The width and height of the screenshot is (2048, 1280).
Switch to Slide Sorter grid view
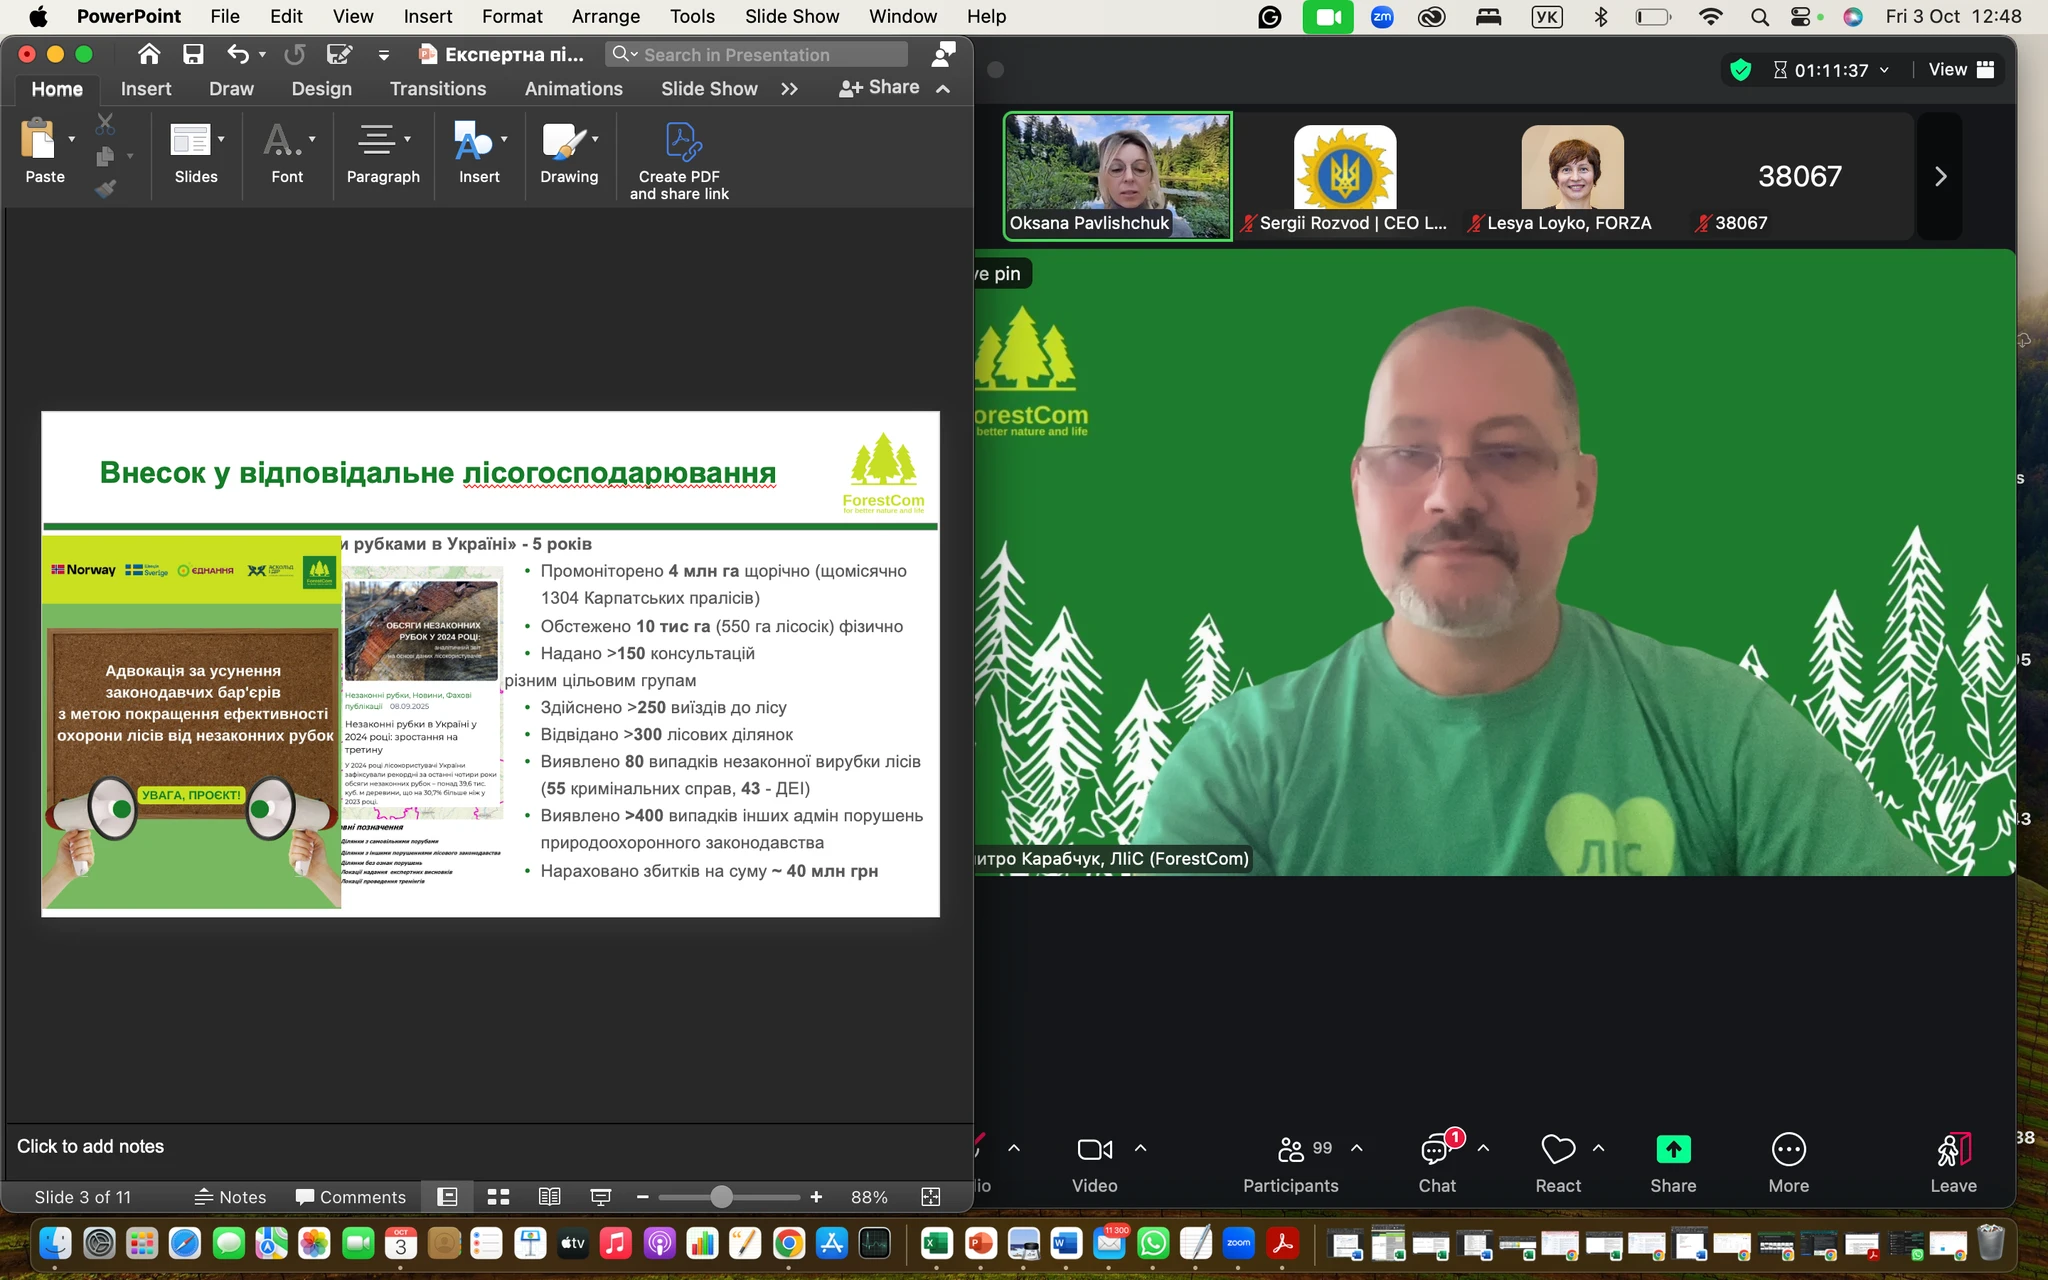coord(498,1197)
